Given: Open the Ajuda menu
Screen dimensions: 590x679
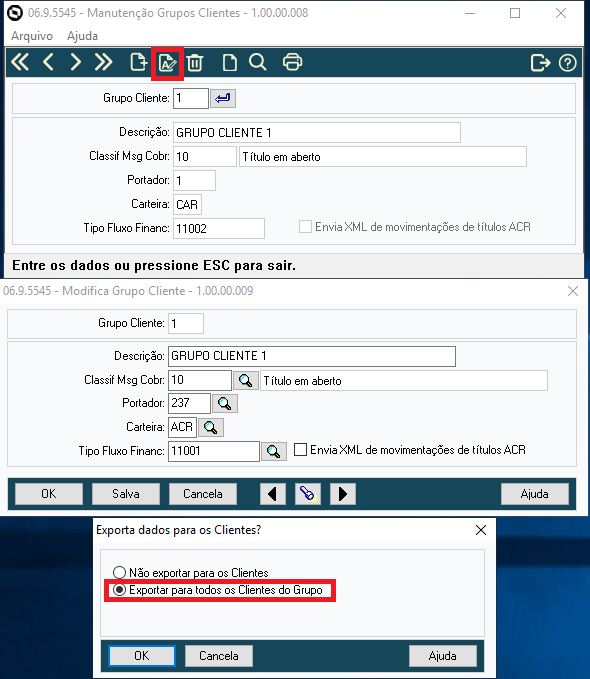Looking at the screenshot, I should click(x=82, y=36).
